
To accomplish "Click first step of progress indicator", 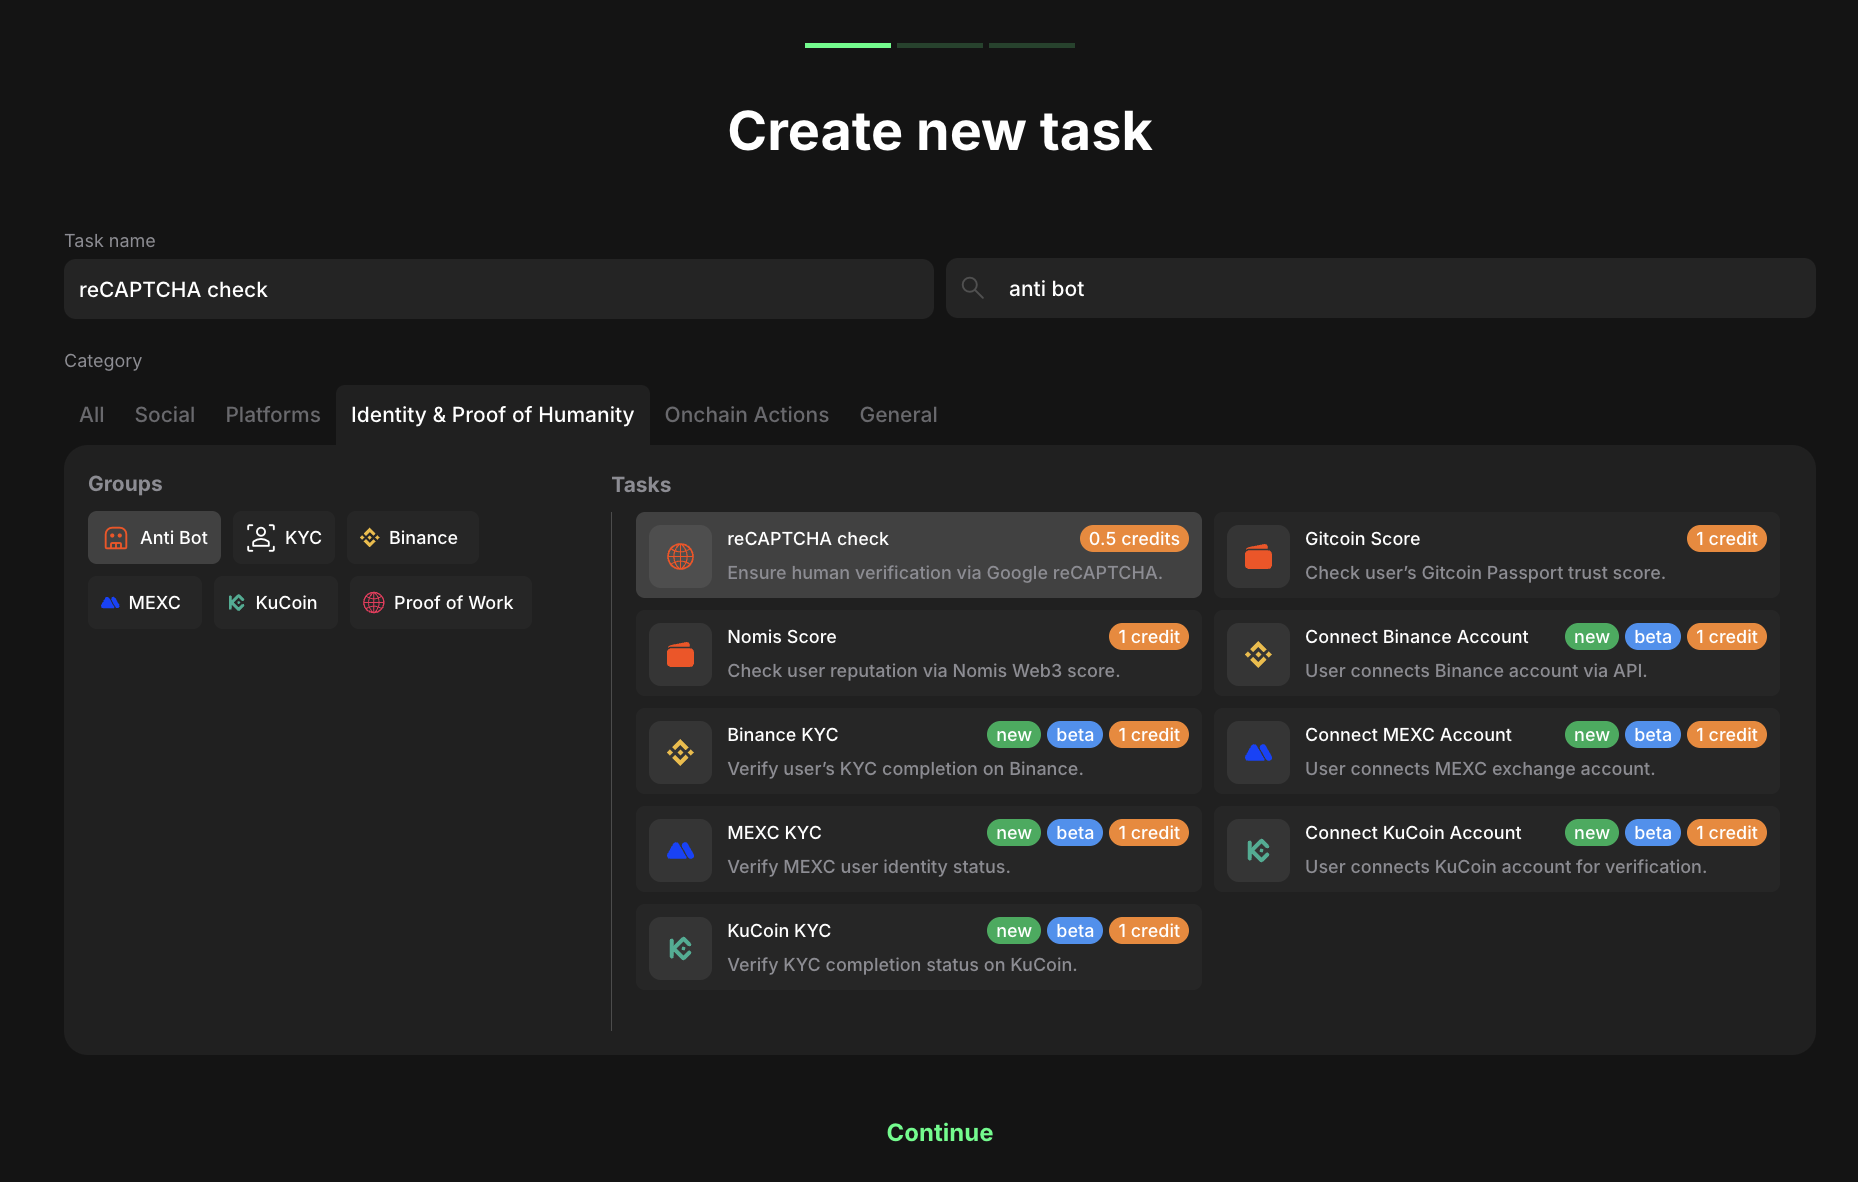I will [x=848, y=45].
